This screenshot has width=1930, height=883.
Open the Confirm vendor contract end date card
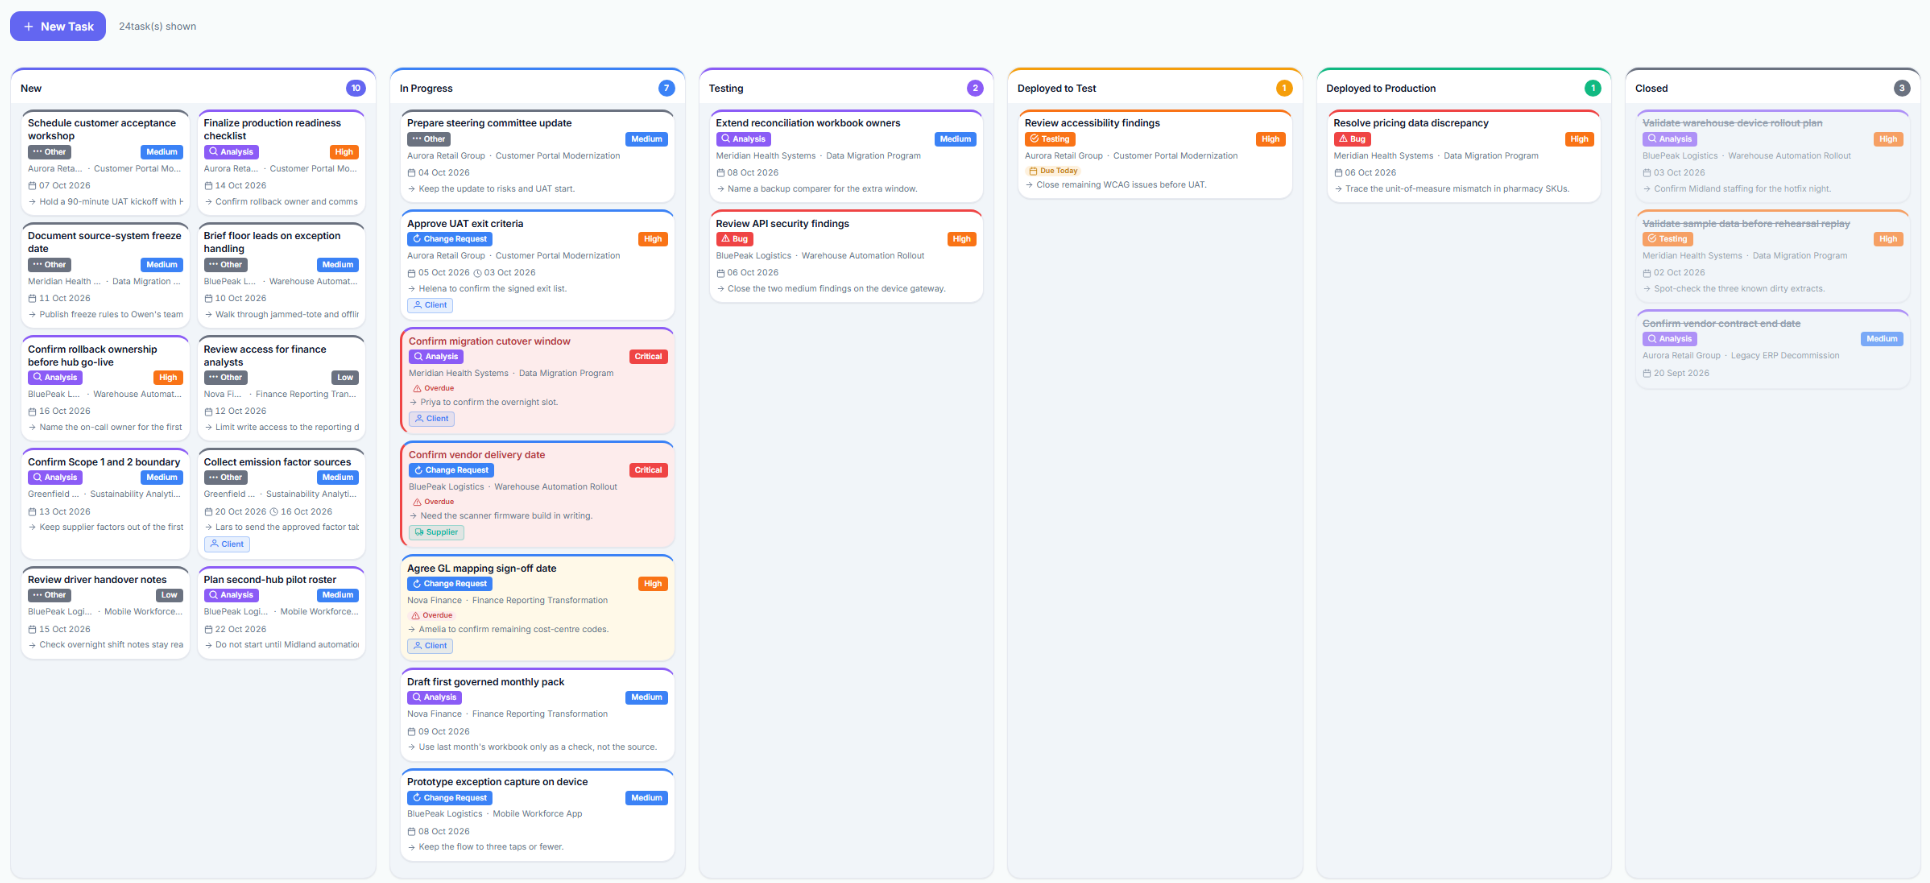(x=1773, y=349)
